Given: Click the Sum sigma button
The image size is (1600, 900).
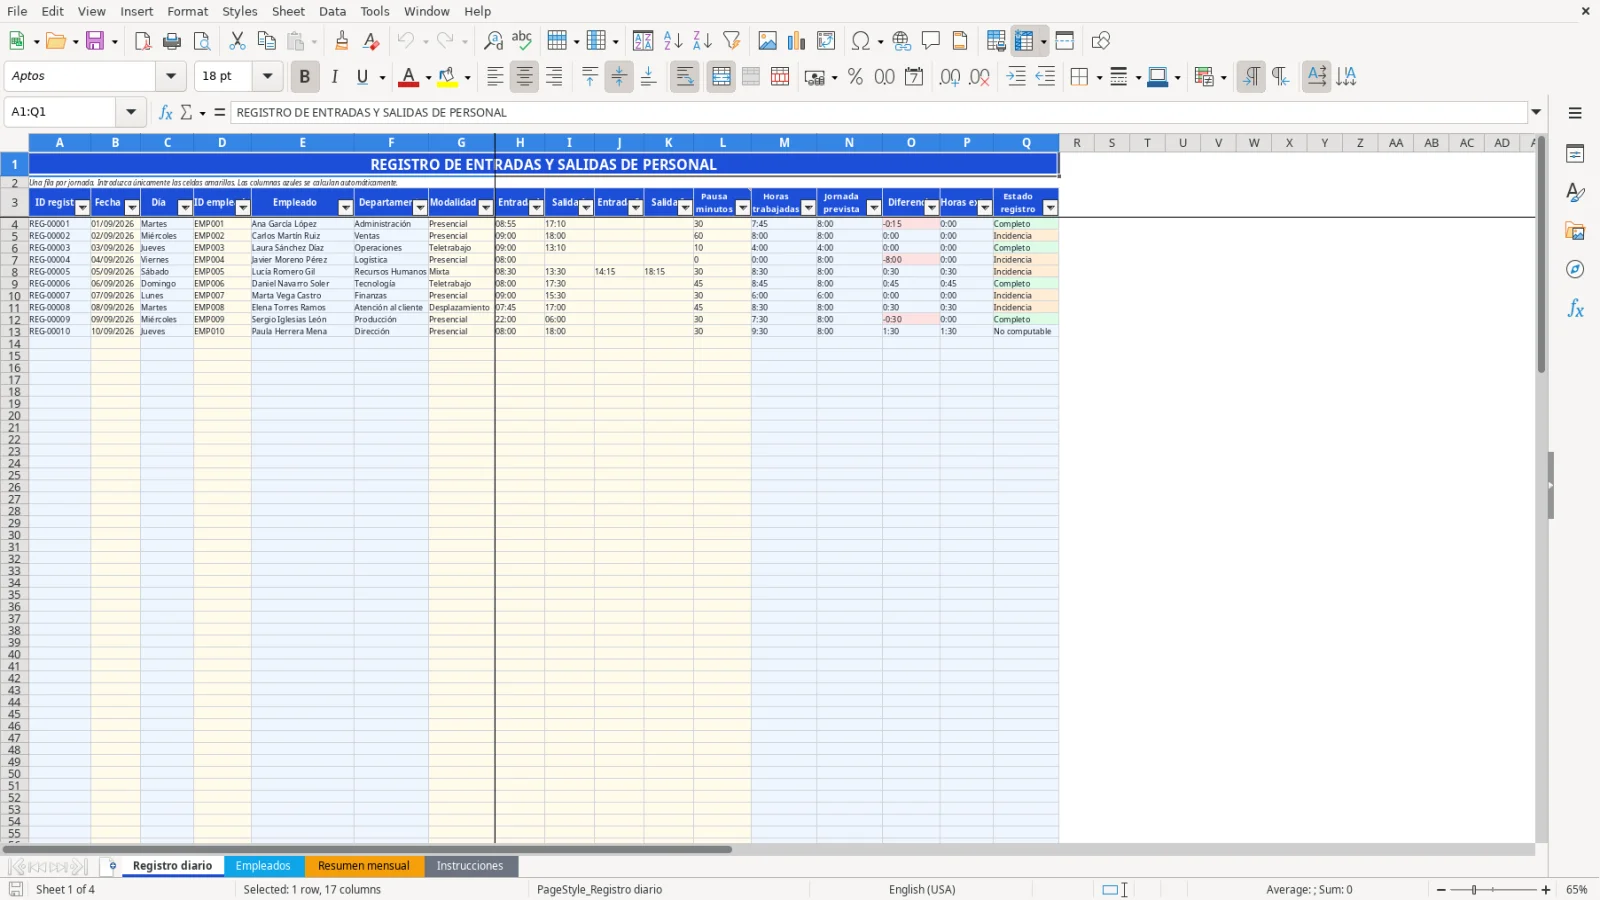Looking at the screenshot, I should pos(186,113).
